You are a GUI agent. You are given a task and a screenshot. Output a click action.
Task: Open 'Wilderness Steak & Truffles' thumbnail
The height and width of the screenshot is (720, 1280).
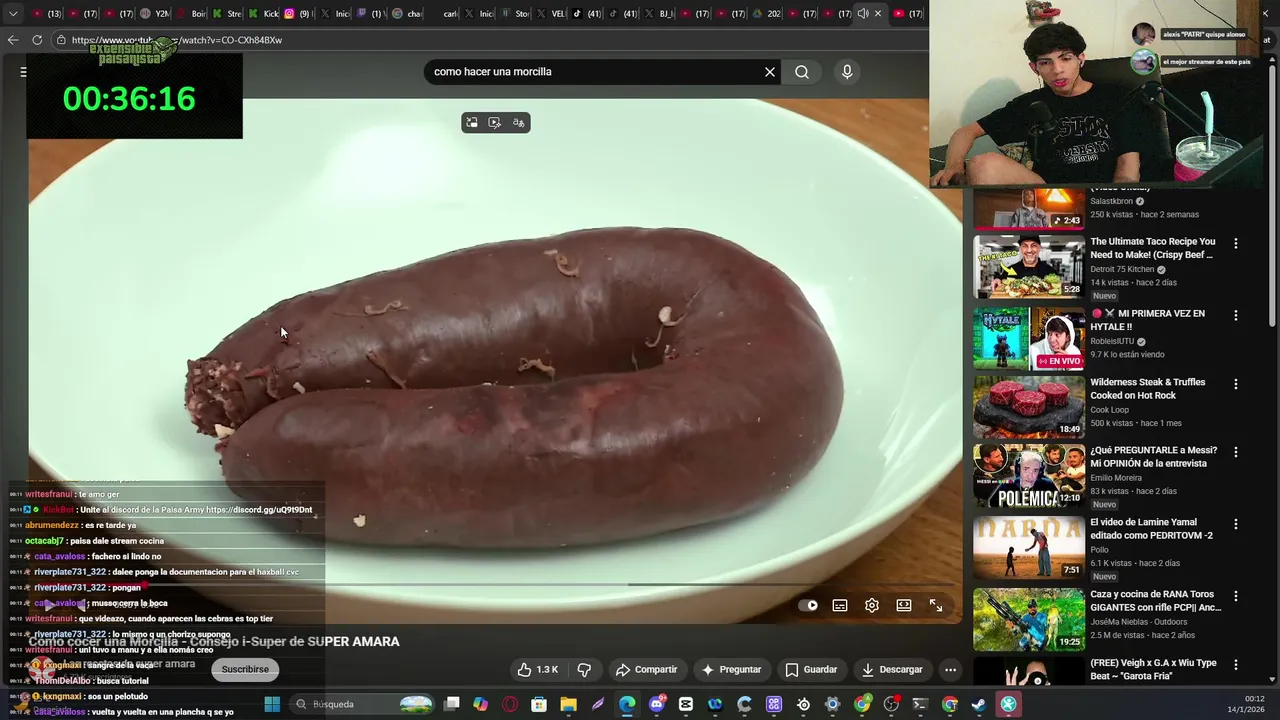point(1029,407)
